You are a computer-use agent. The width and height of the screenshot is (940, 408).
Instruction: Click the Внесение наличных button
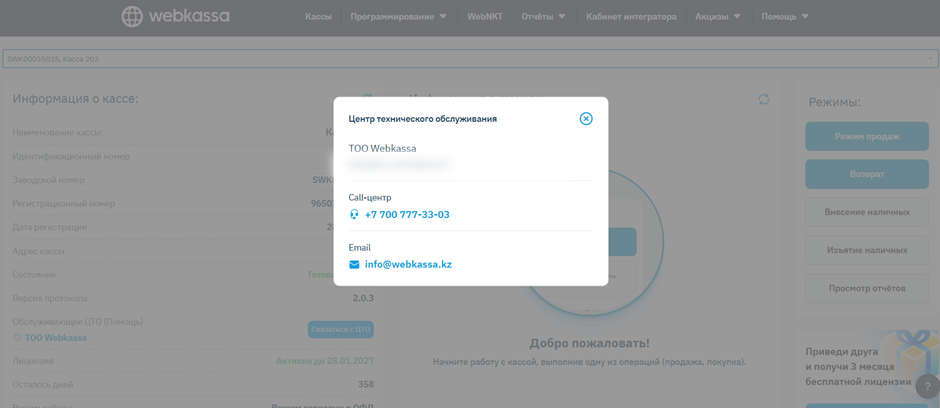tap(867, 212)
